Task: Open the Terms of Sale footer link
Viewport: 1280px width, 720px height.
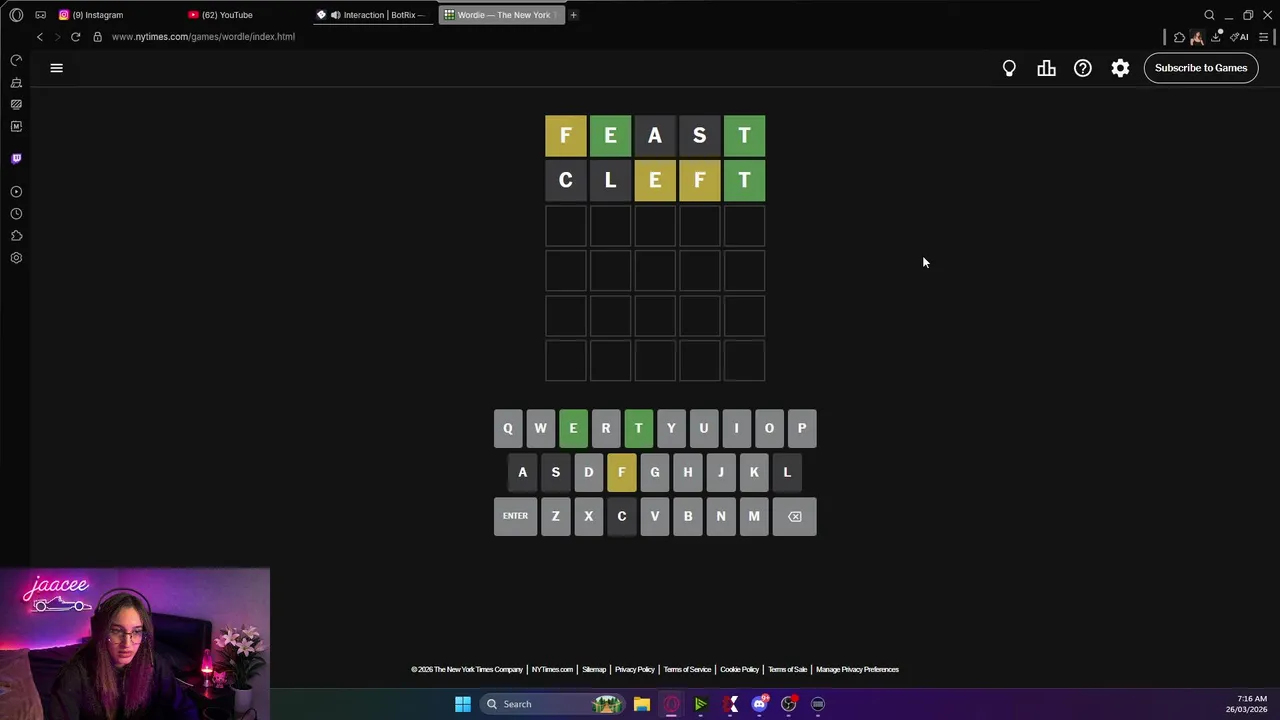Action: click(x=787, y=670)
